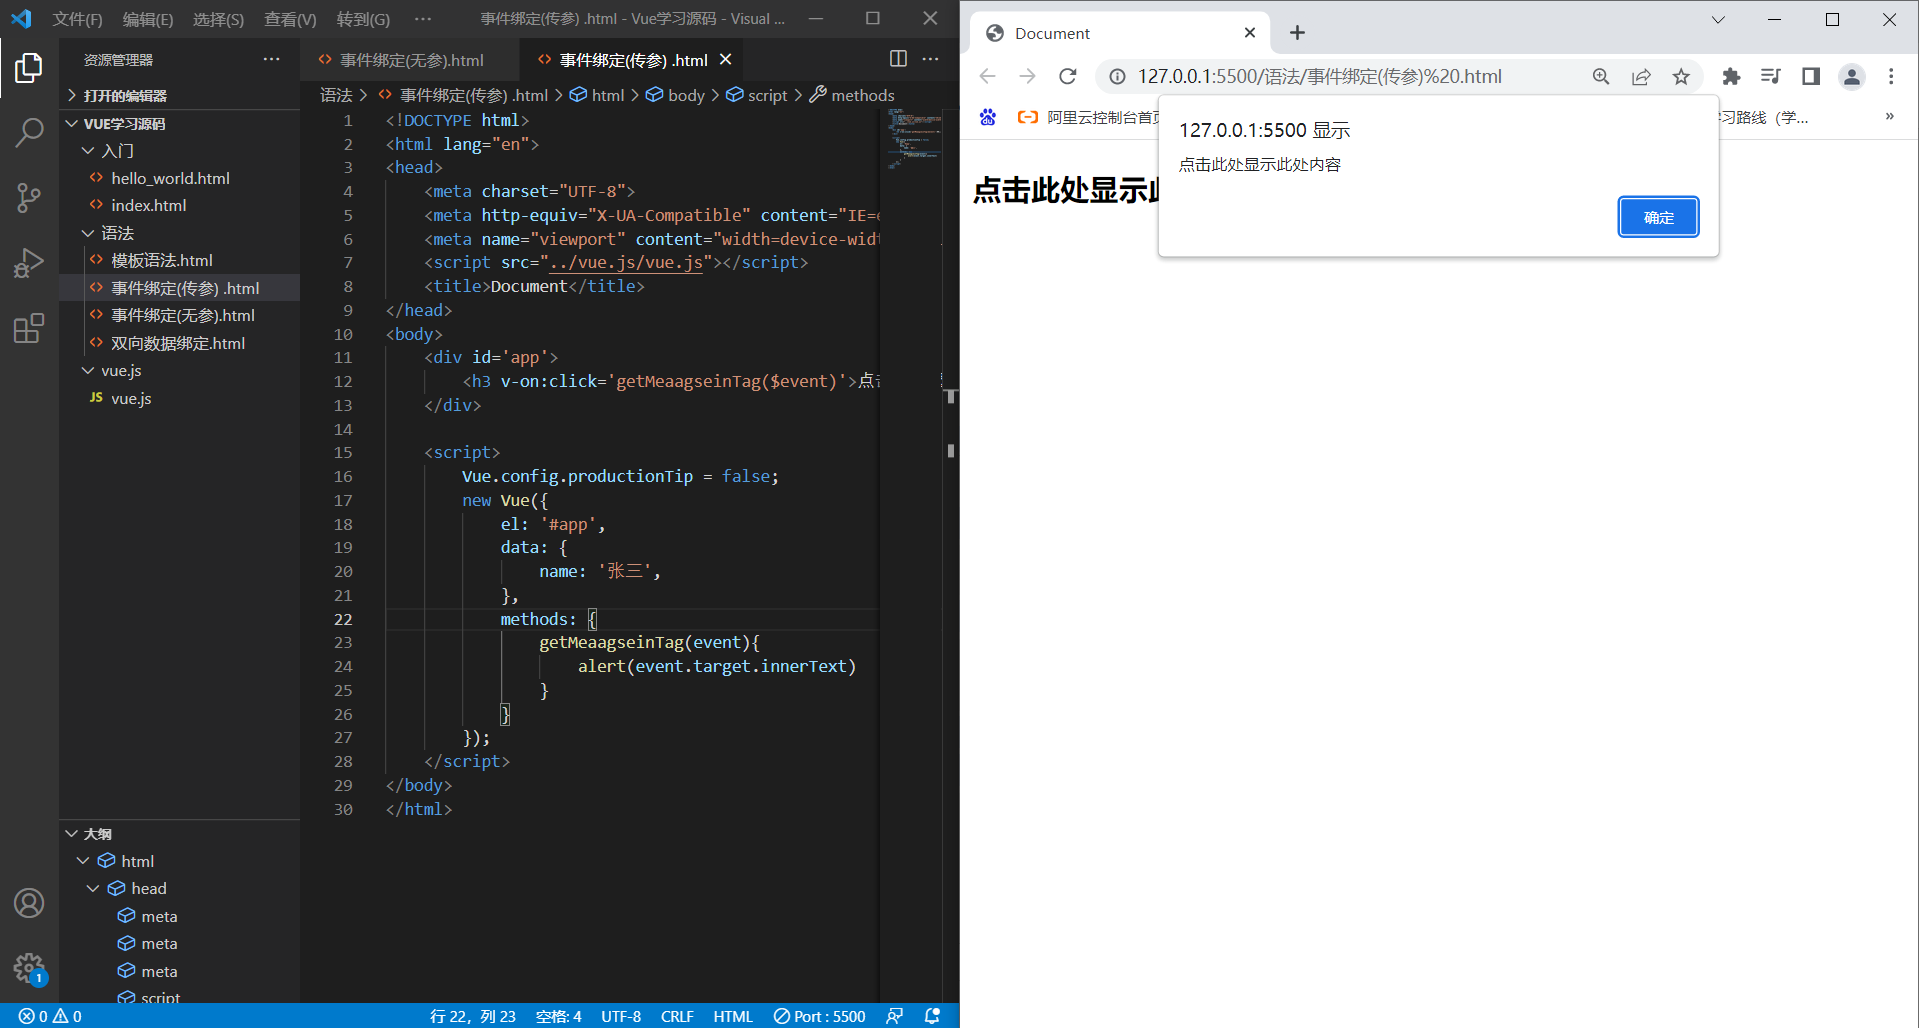Switch to 事件绑定(无参).html editor tab

[x=410, y=60]
